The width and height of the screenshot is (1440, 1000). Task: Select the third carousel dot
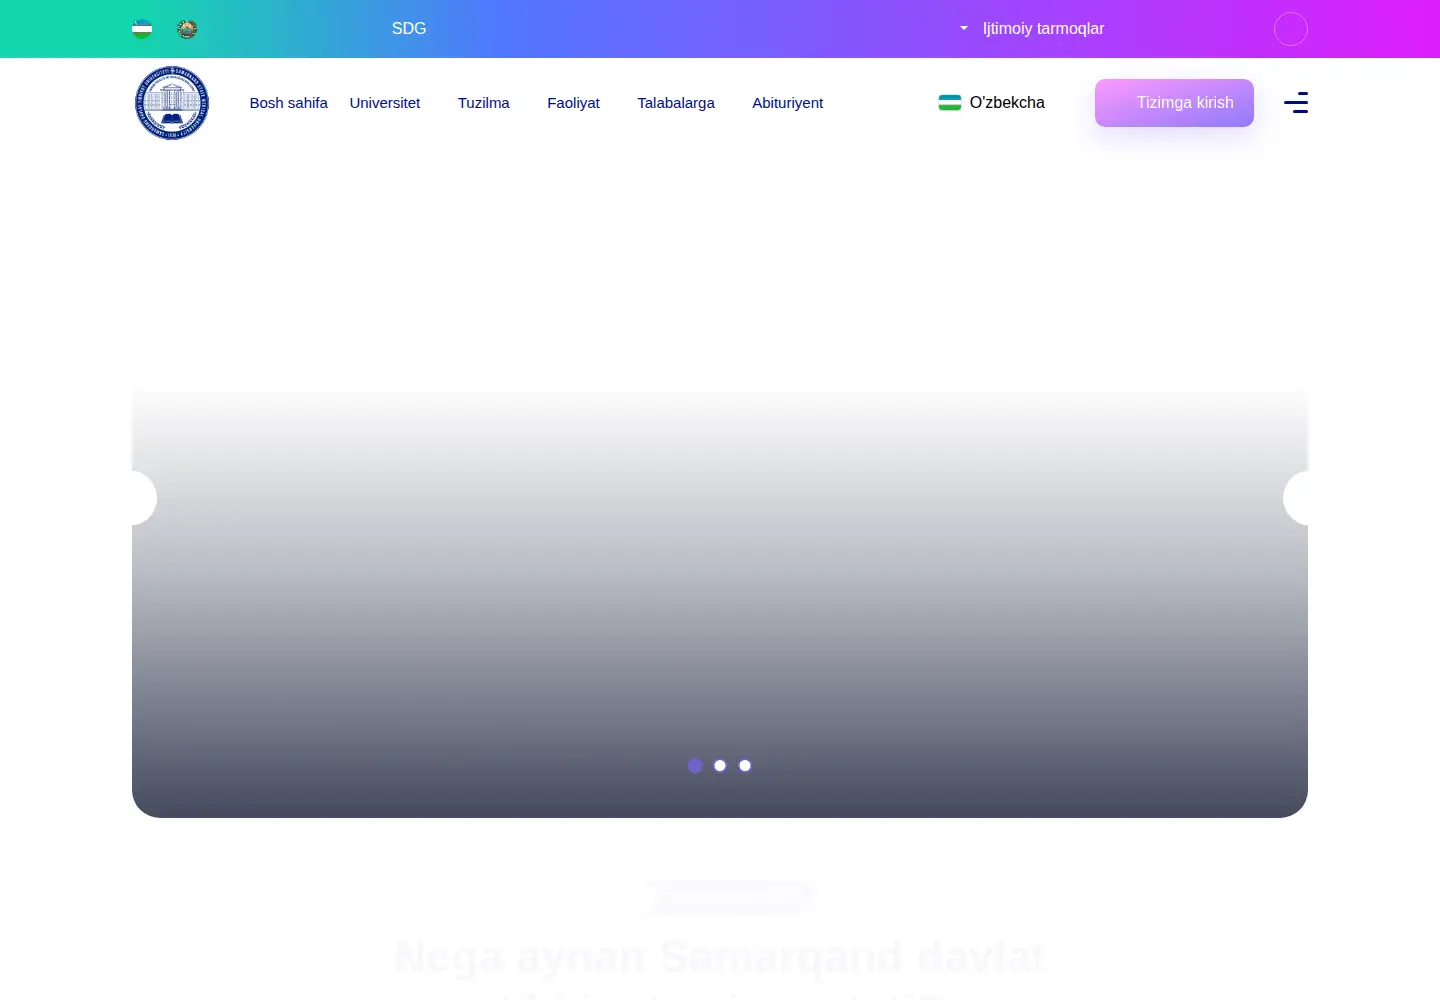pos(745,766)
